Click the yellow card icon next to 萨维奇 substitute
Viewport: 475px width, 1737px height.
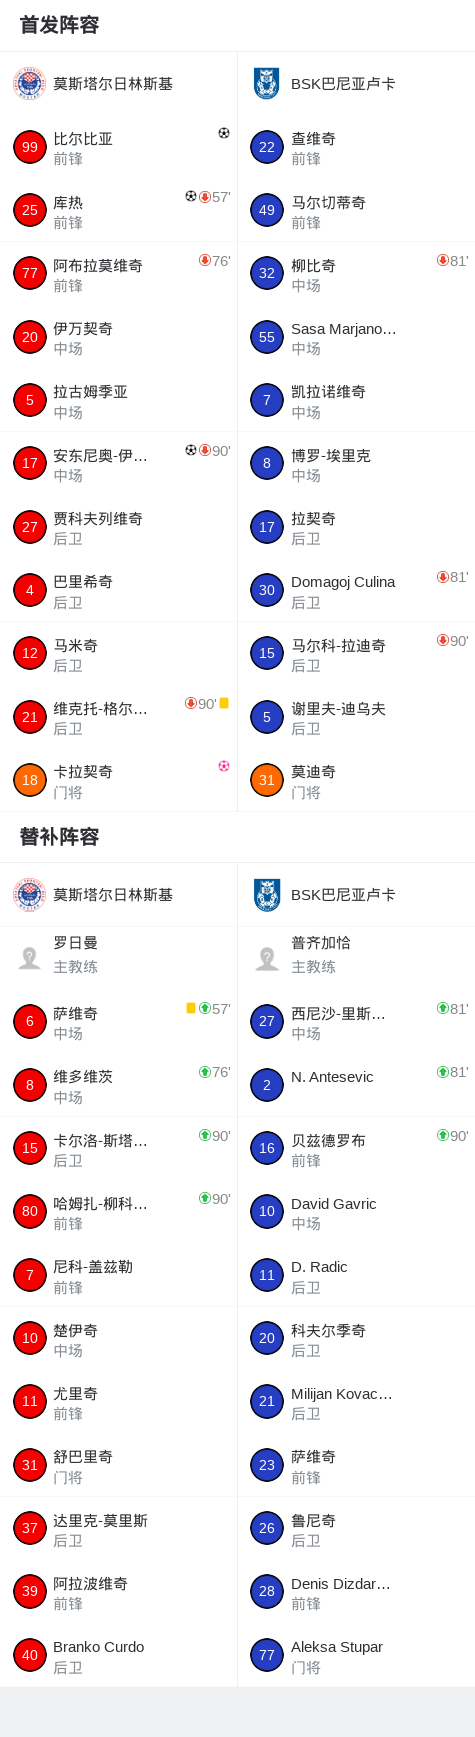click(191, 1008)
